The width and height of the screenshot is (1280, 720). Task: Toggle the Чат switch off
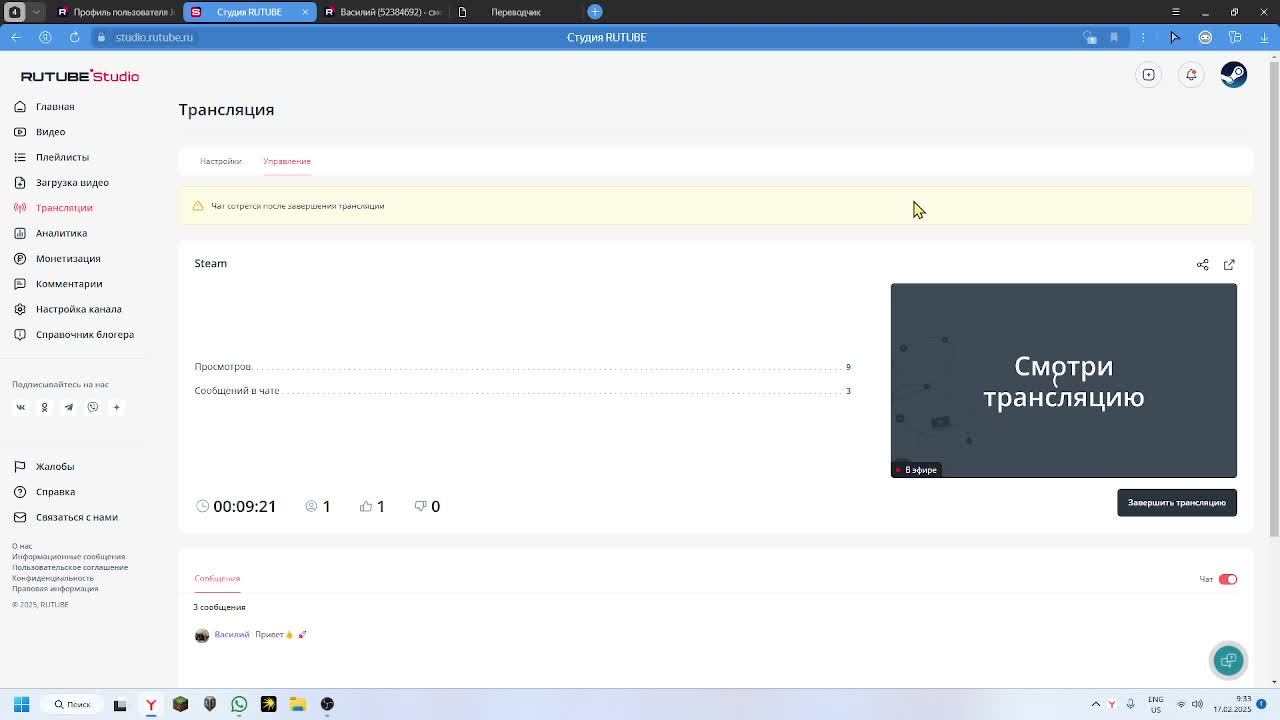pyautogui.click(x=1228, y=579)
